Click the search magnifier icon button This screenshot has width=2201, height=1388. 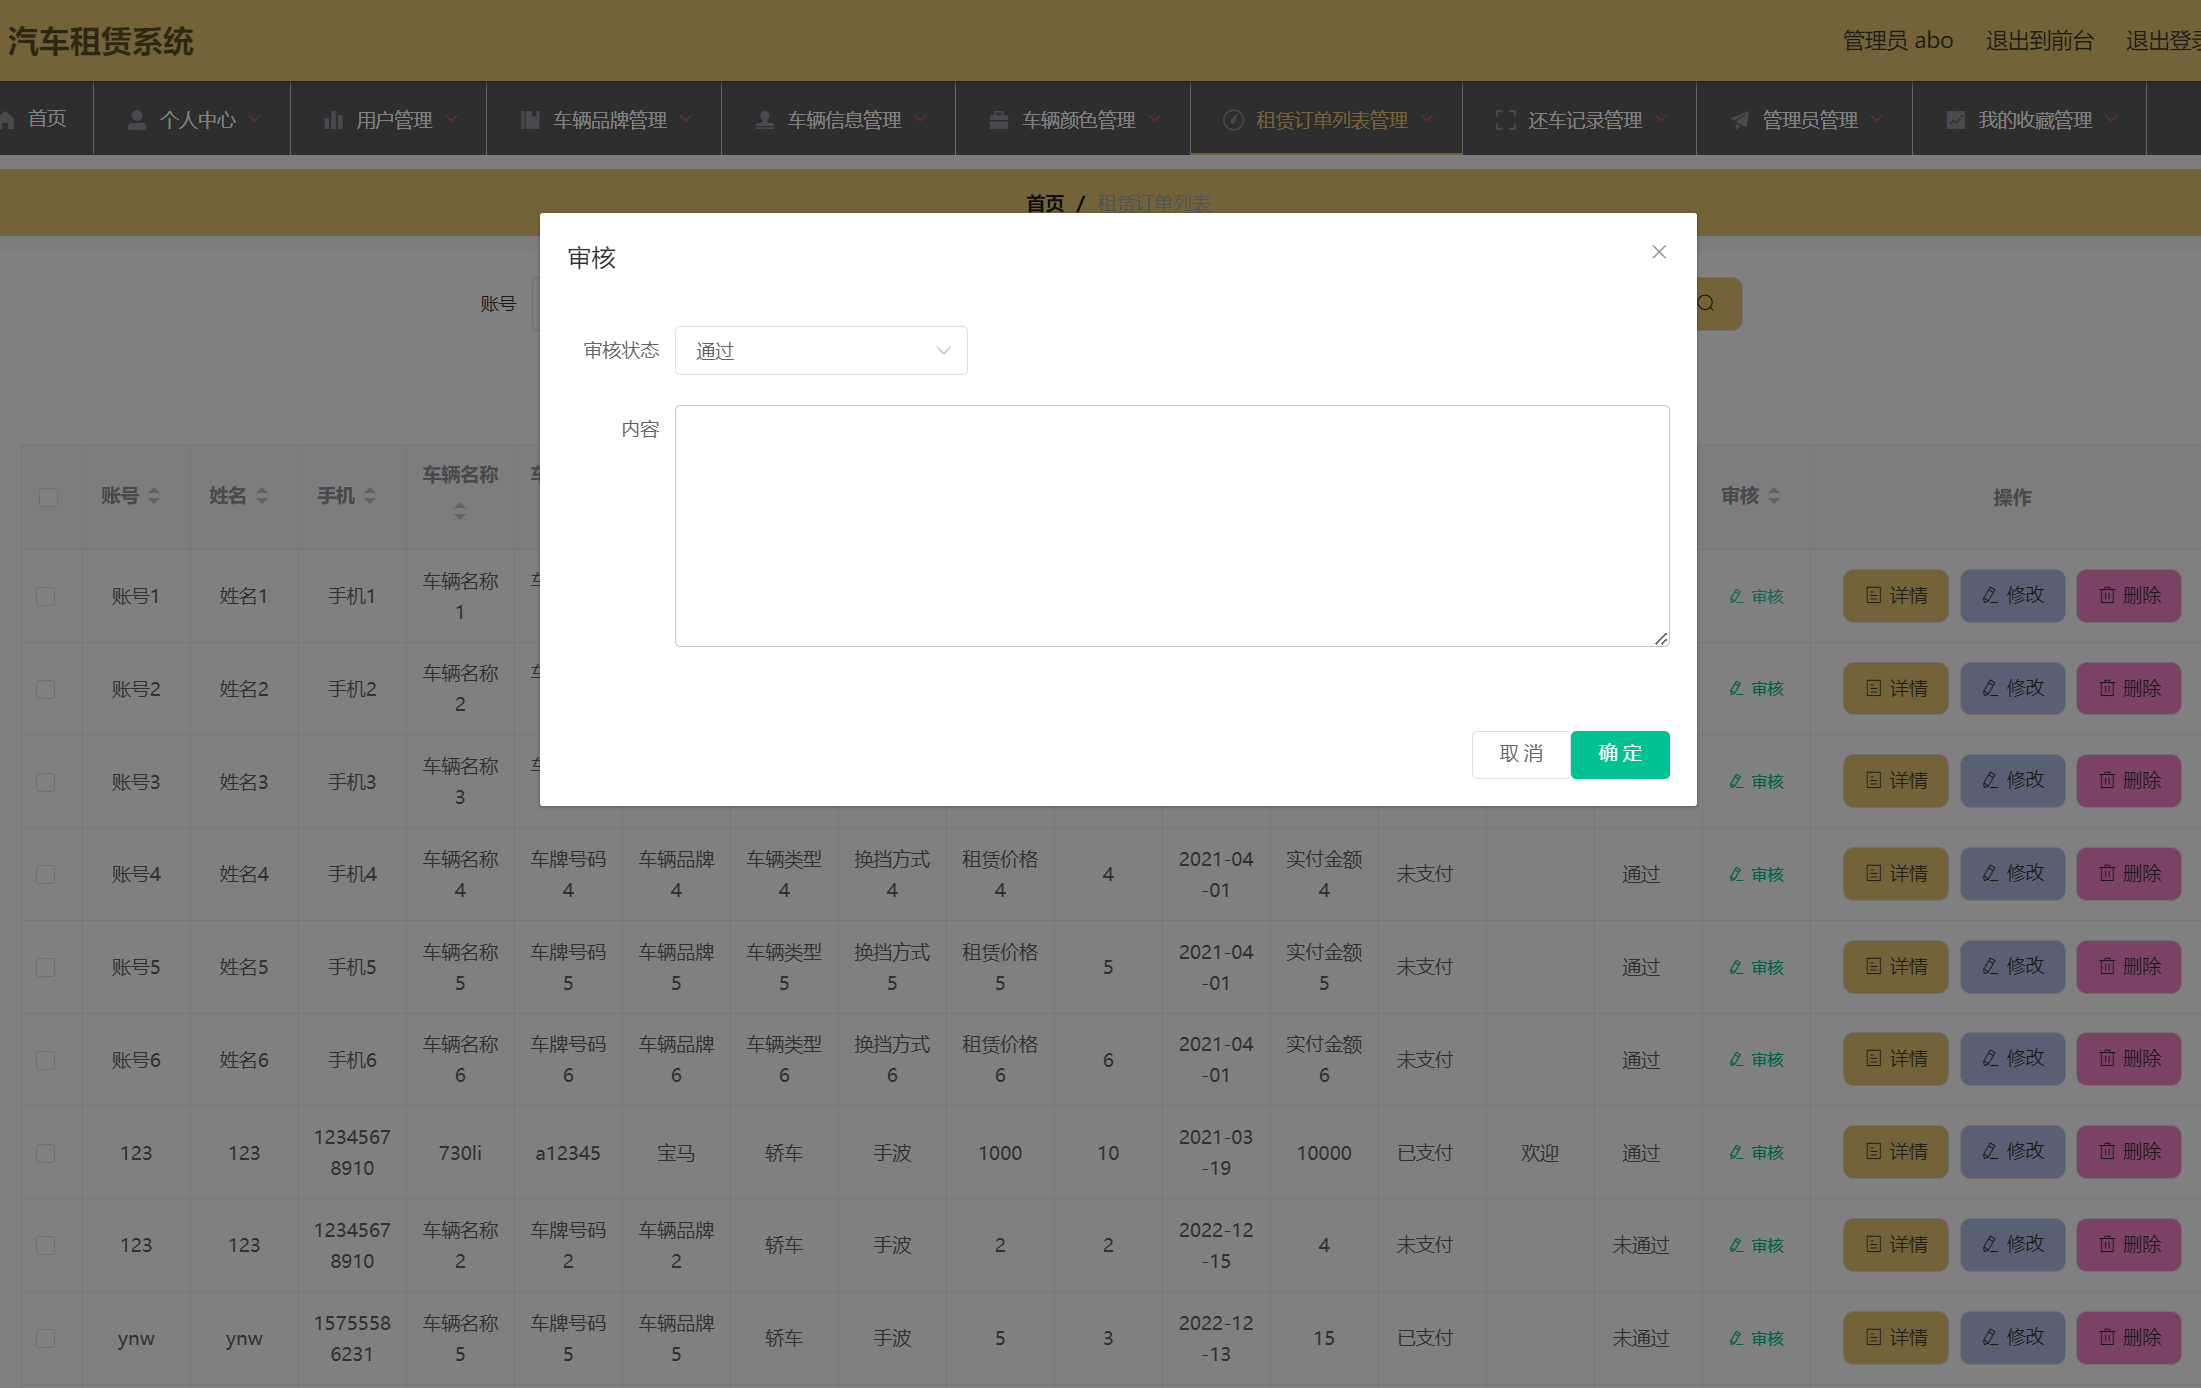(x=1706, y=303)
